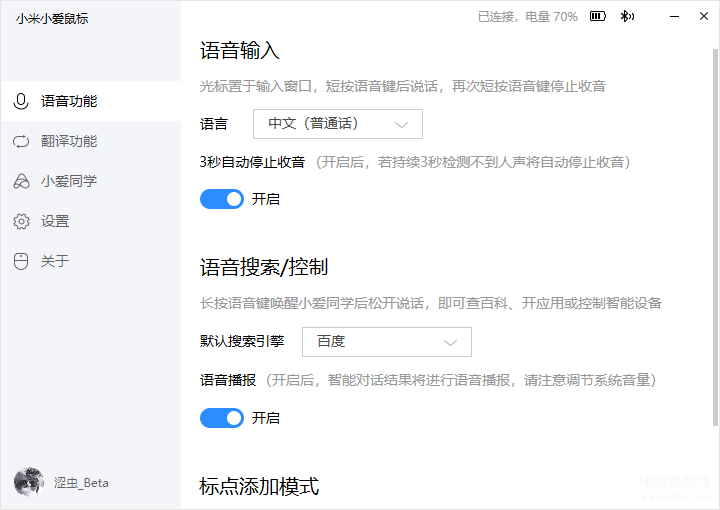
Task: Click the chevron arrow in the 语言 dropdown
Action: (401, 124)
